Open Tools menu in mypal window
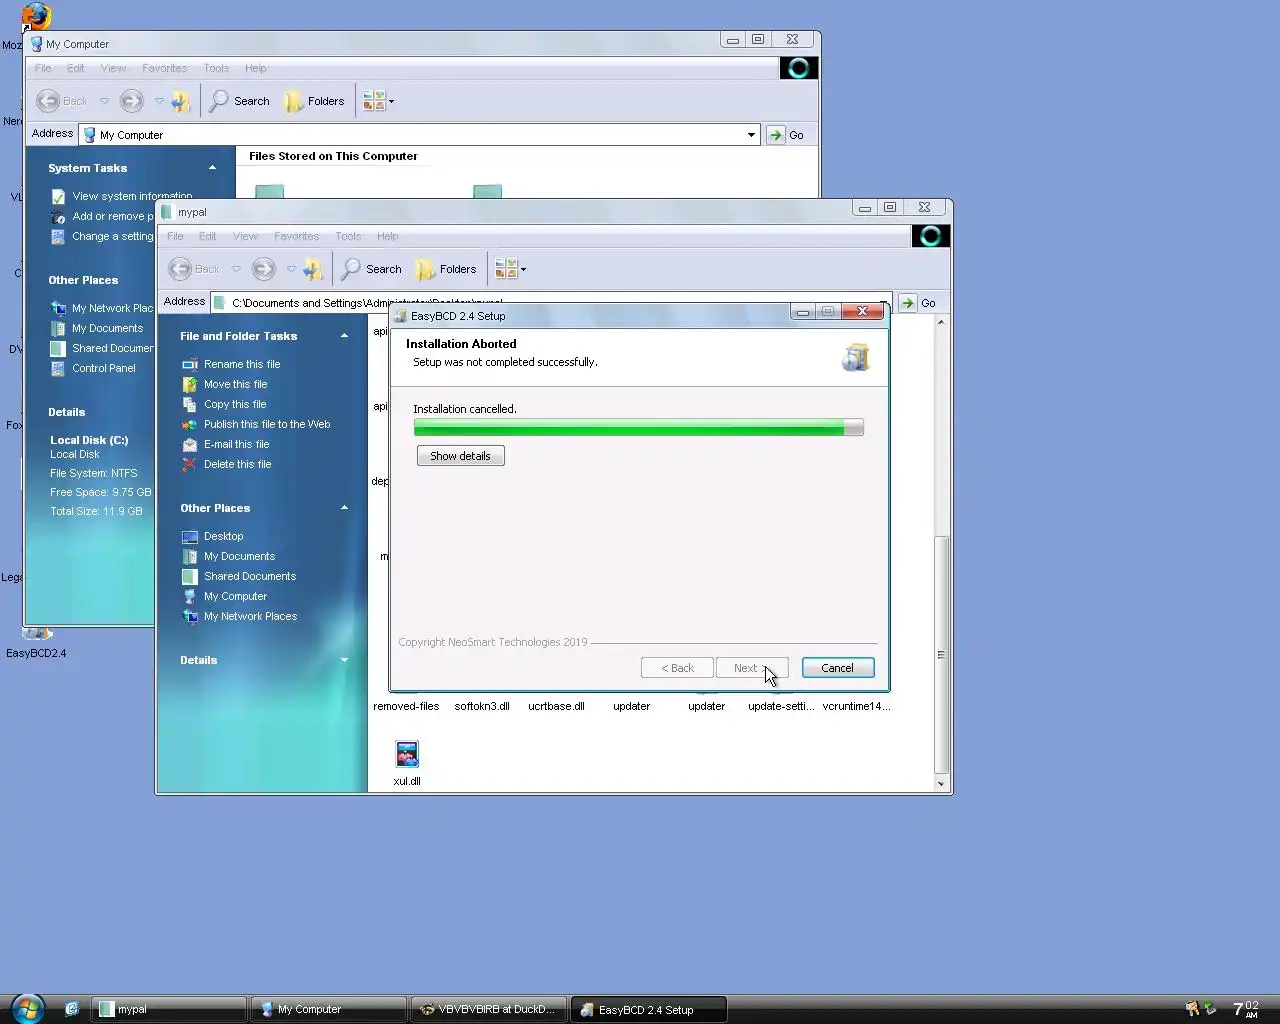Image resolution: width=1280 pixels, height=1024 pixels. pyautogui.click(x=348, y=237)
